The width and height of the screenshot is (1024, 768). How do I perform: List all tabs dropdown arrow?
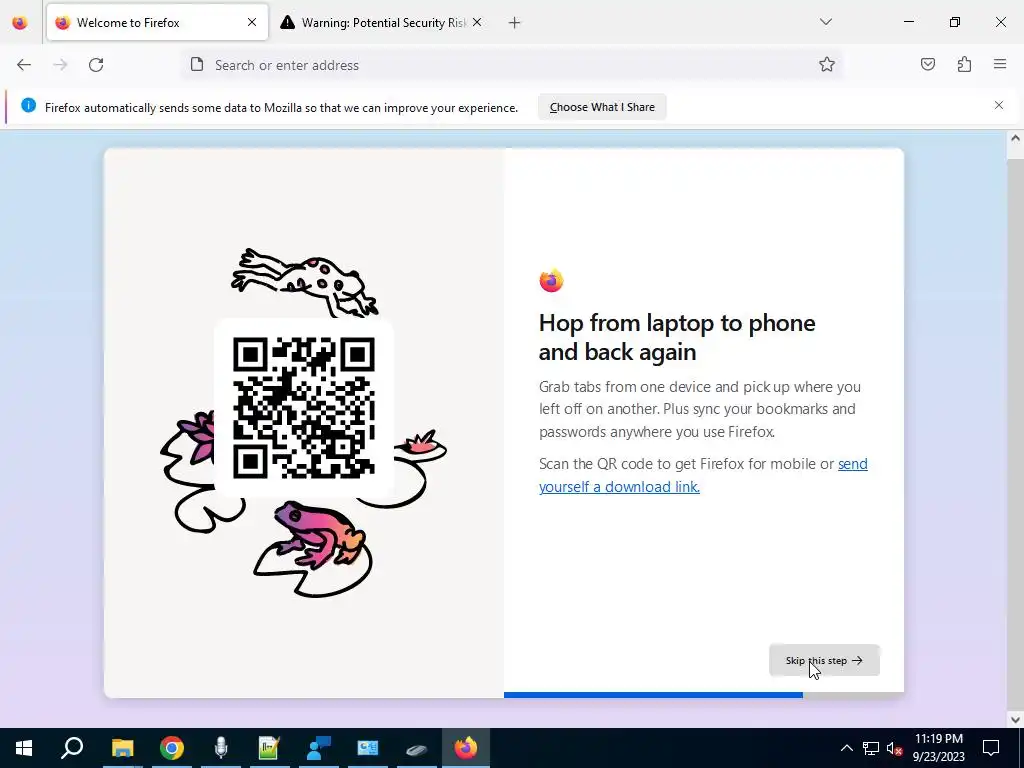coord(825,22)
